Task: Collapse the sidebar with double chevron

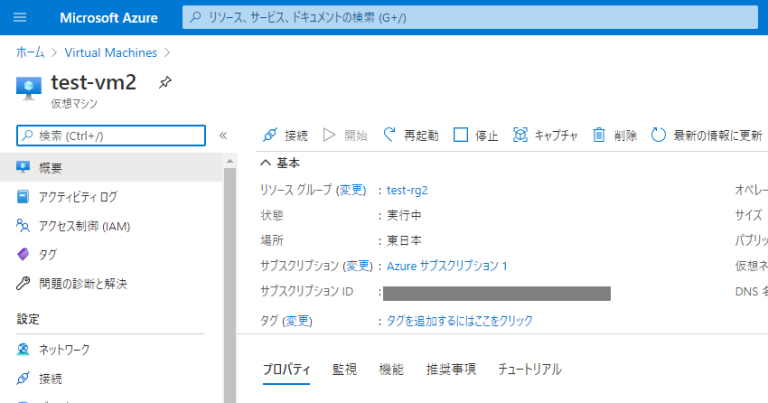Action: click(x=223, y=136)
